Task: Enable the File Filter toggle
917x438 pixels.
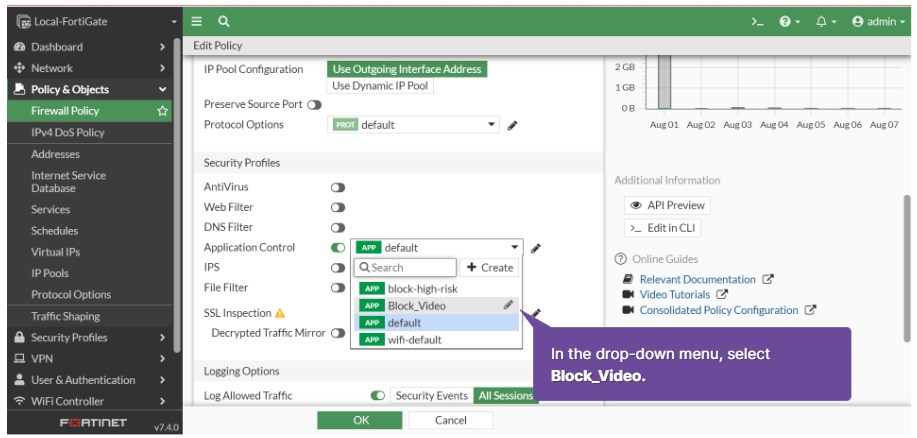Action: click(x=338, y=288)
